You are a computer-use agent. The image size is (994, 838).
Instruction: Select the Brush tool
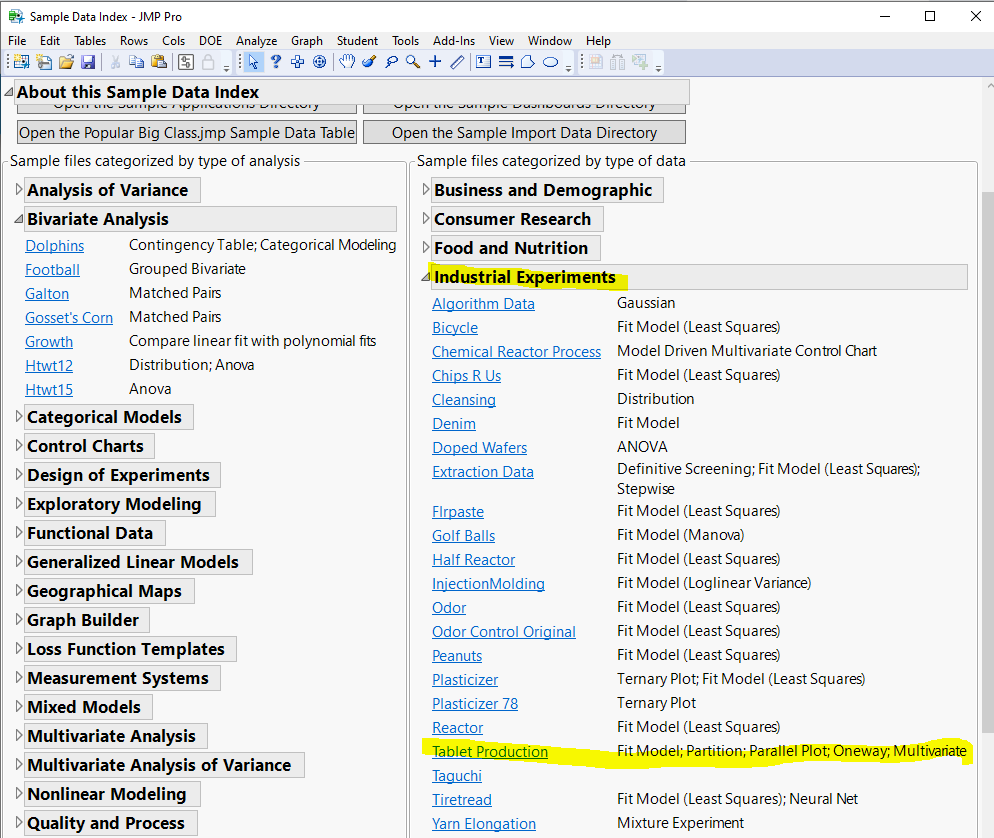pos(369,62)
